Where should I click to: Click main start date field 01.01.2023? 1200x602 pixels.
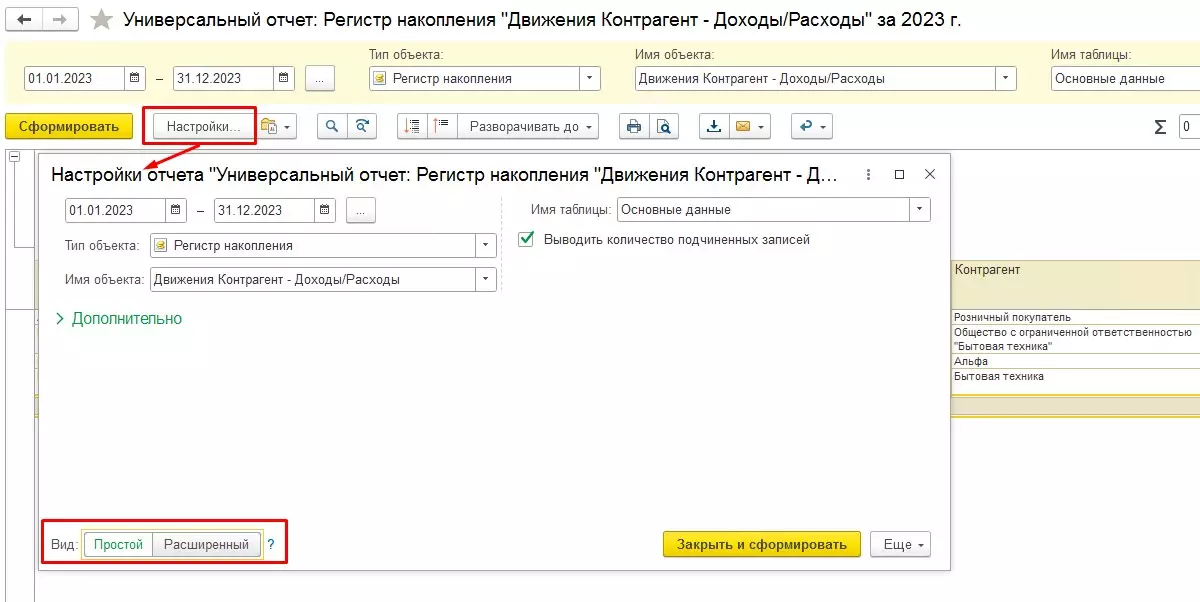[75, 78]
